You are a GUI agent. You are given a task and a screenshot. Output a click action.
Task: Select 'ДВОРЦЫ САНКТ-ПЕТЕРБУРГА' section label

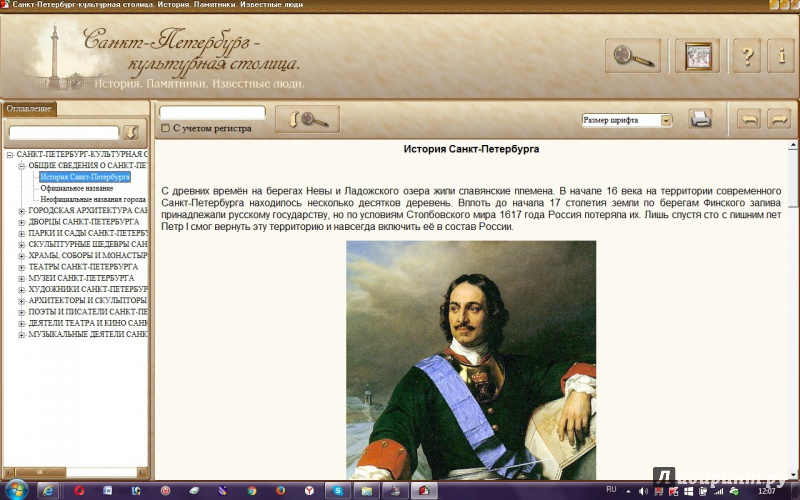click(84, 222)
